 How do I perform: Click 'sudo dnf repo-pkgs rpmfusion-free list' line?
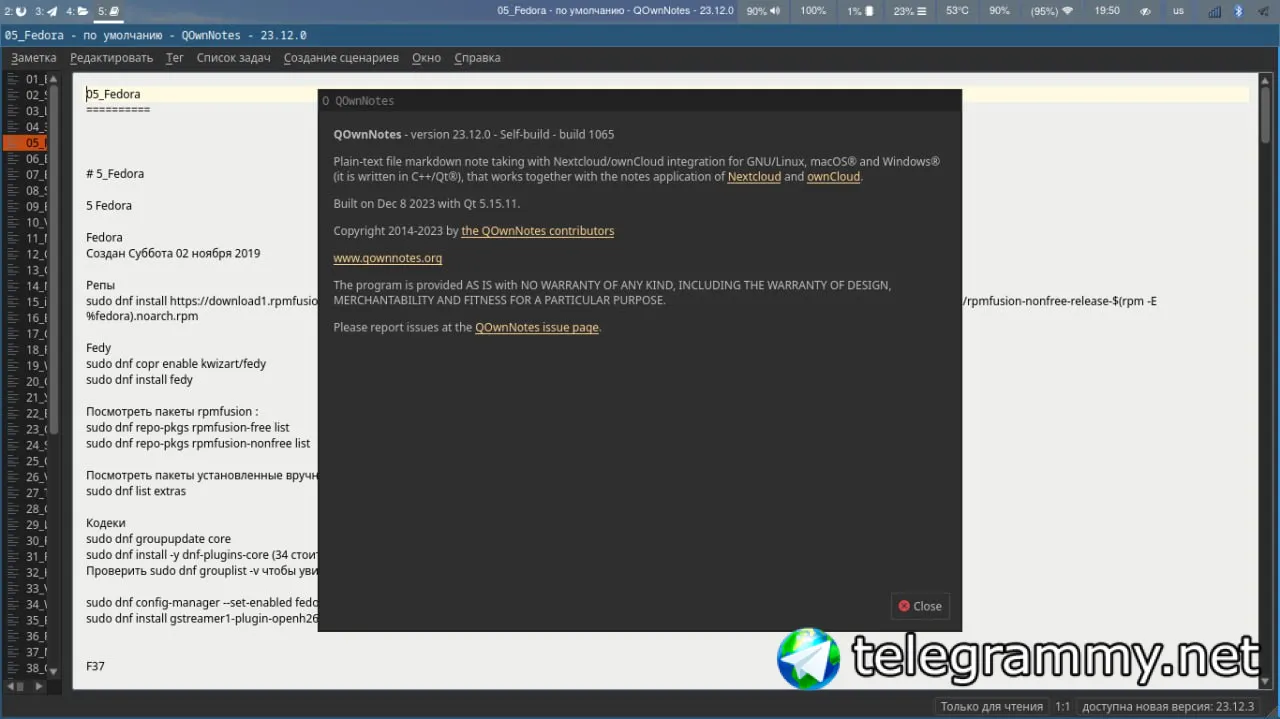(x=187, y=428)
